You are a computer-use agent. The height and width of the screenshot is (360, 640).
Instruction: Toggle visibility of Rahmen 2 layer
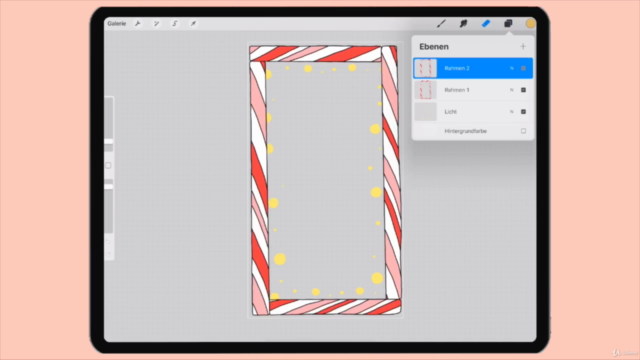coord(523,68)
